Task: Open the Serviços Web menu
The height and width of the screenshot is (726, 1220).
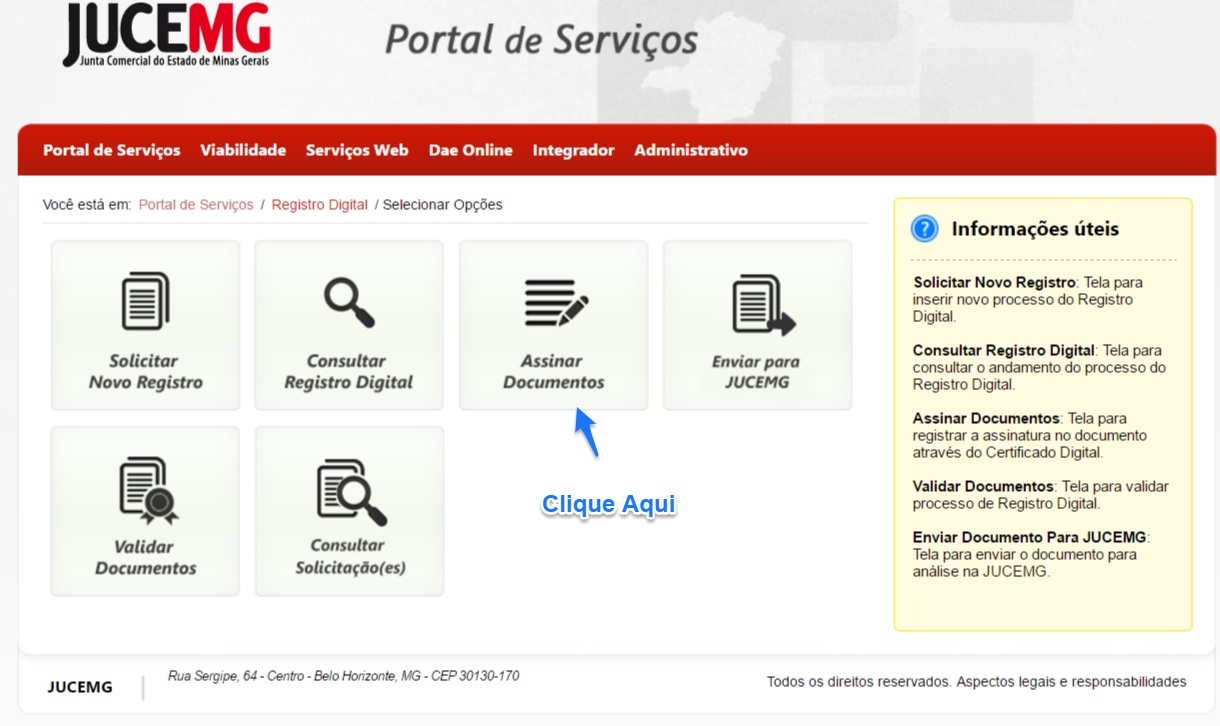Action: pos(357,150)
